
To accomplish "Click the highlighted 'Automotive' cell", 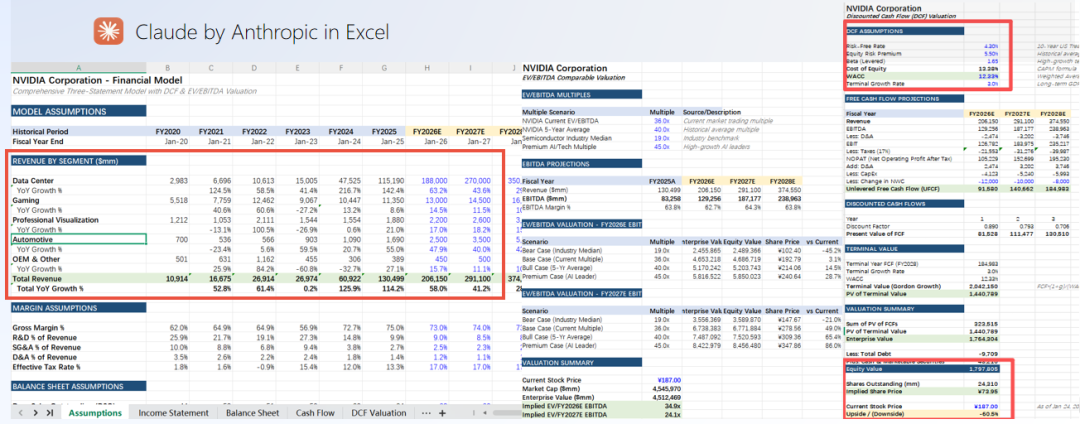I will tap(79, 239).
